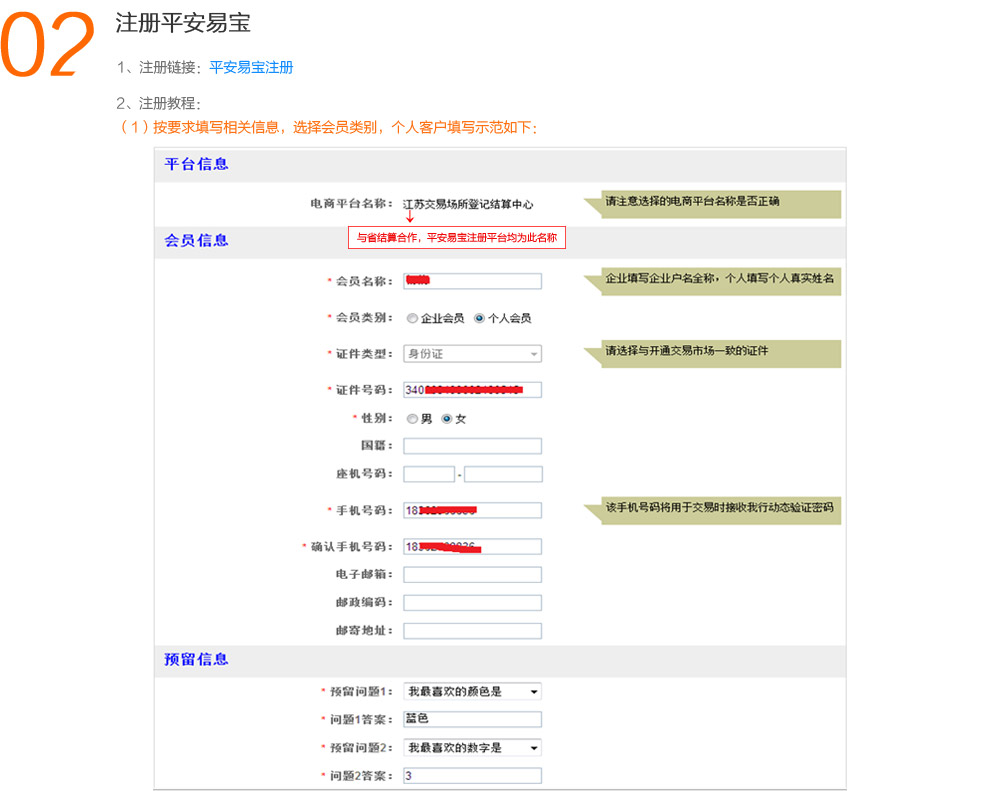Click the 电子邮箱 input field

click(x=472, y=575)
